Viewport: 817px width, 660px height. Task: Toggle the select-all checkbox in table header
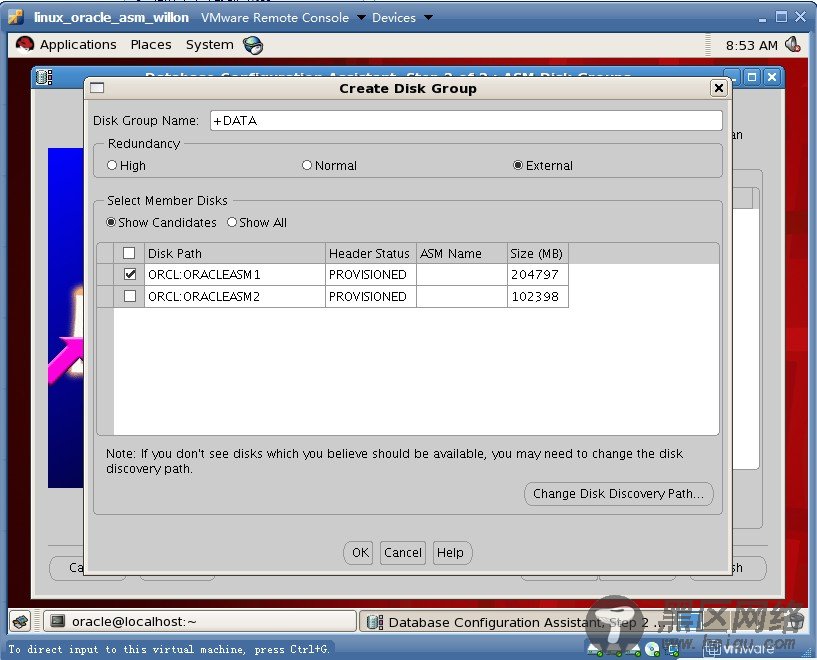coord(129,253)
